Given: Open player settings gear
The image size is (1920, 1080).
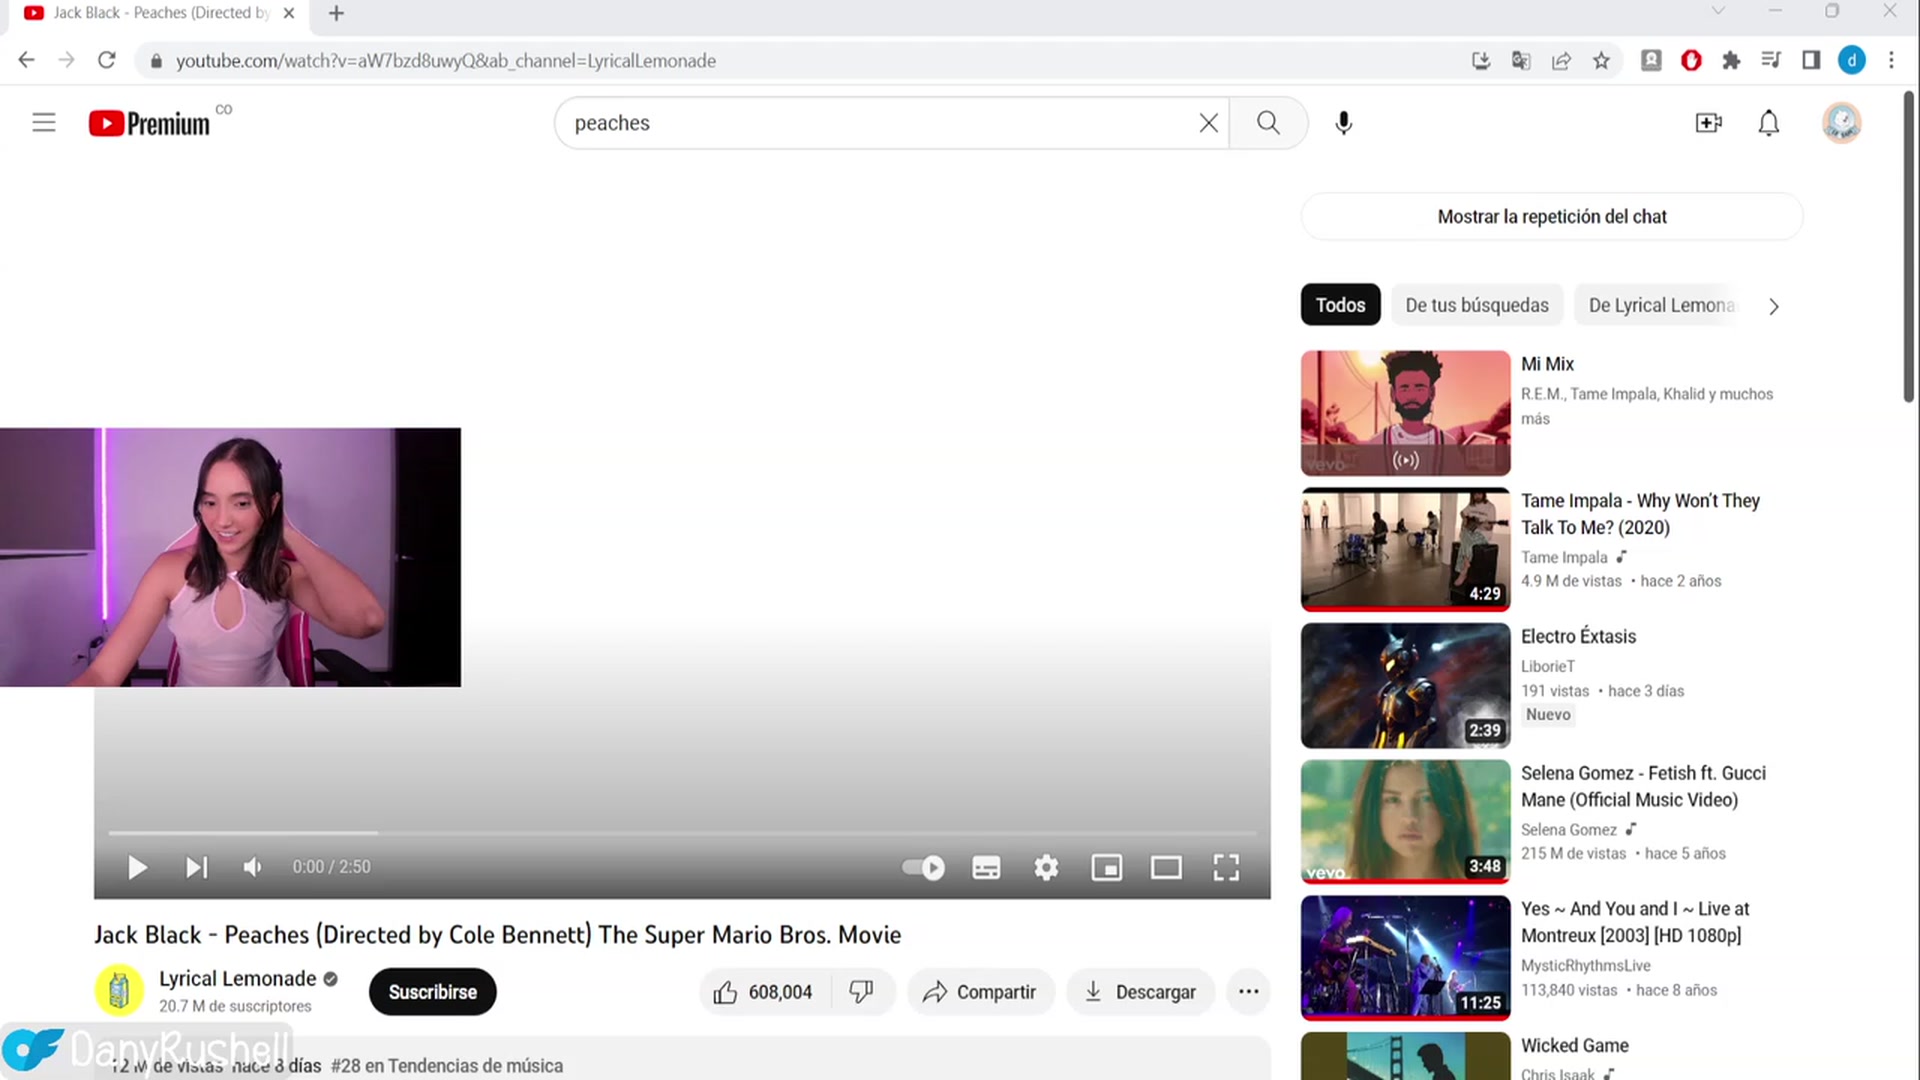Looking at the screenshot, I should point(1046,867).
